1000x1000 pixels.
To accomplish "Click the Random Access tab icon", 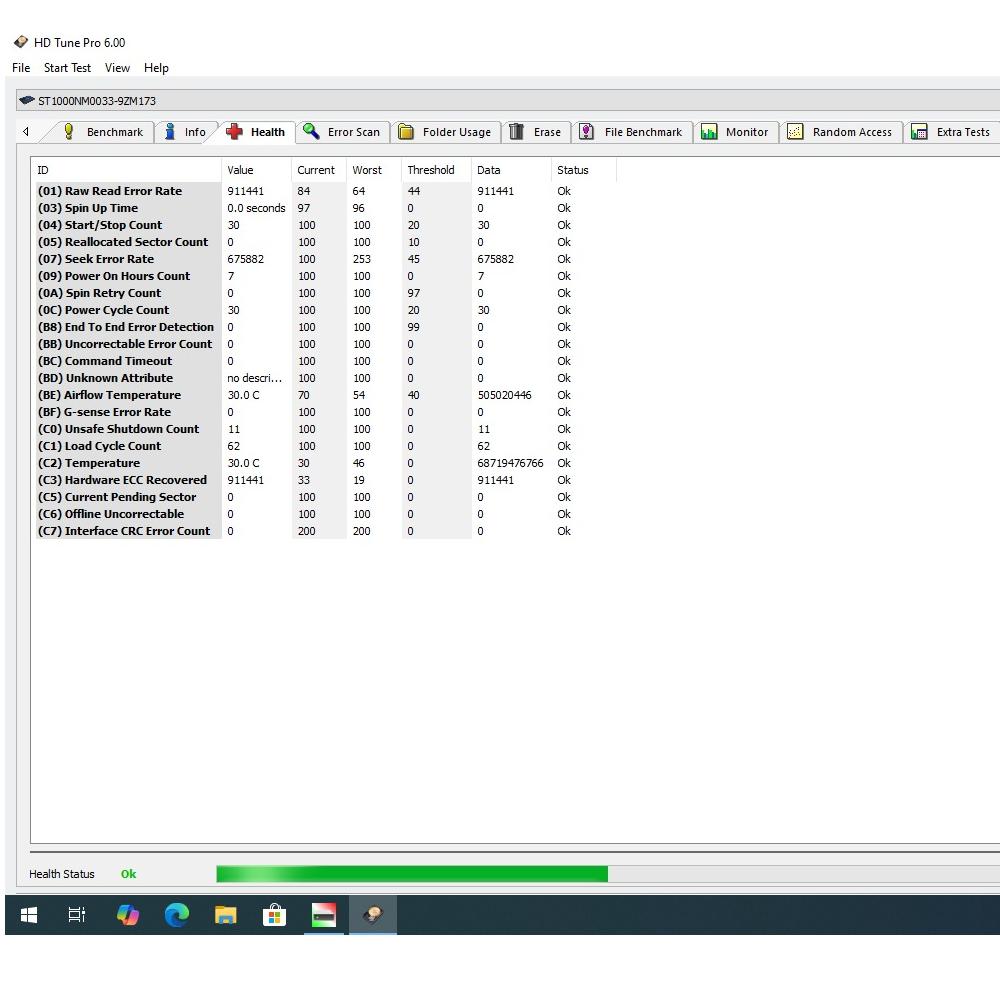I will pos(795,131).
